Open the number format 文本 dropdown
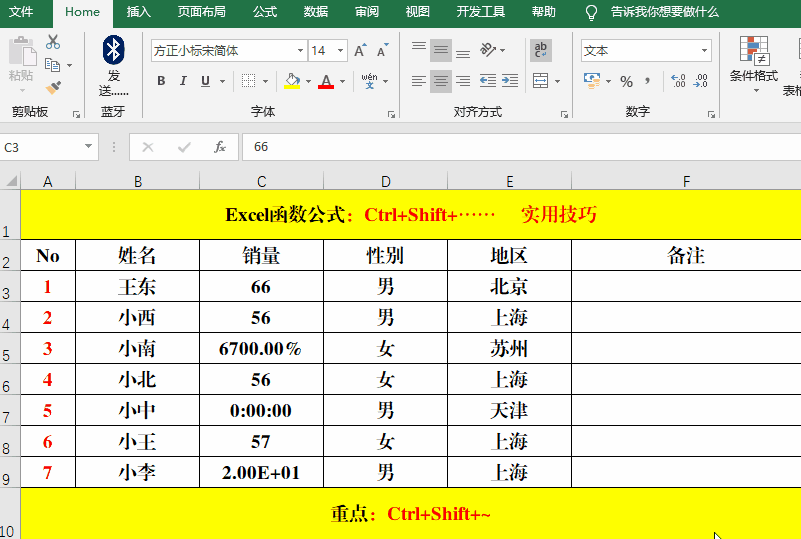The width and height of the screenshot is (801, 539). (704, 51)
